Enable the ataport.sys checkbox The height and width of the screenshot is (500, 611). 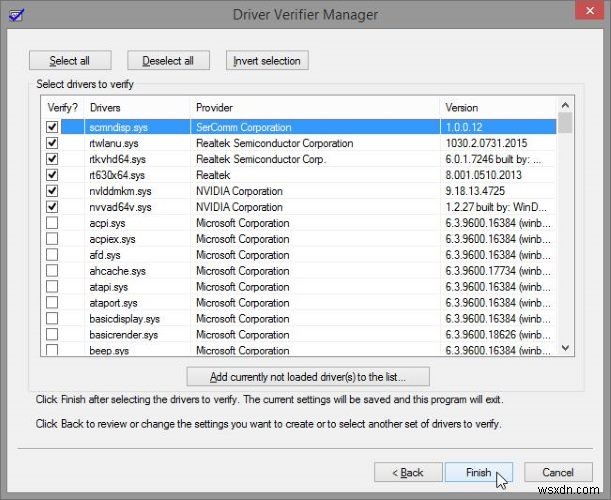(x=52, y=303)
